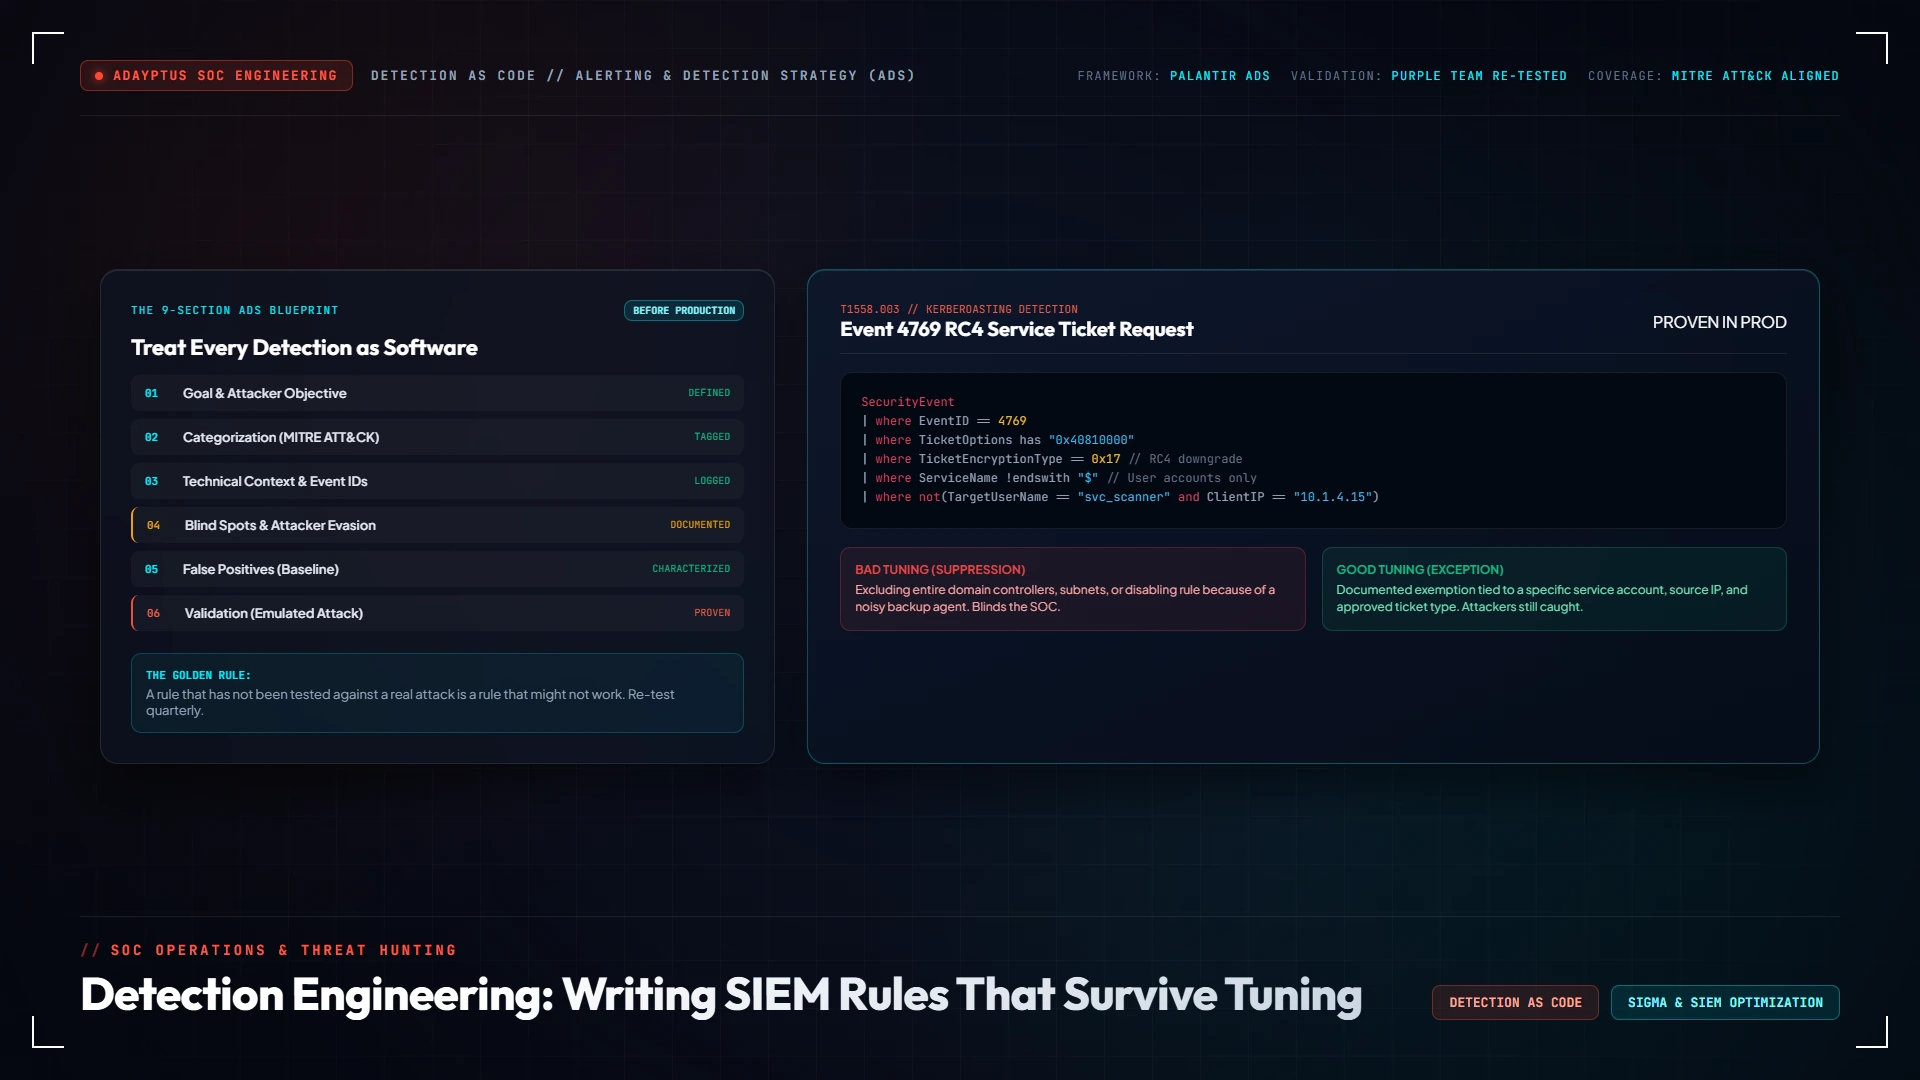Click the TAGGED status label

point(712,437)
